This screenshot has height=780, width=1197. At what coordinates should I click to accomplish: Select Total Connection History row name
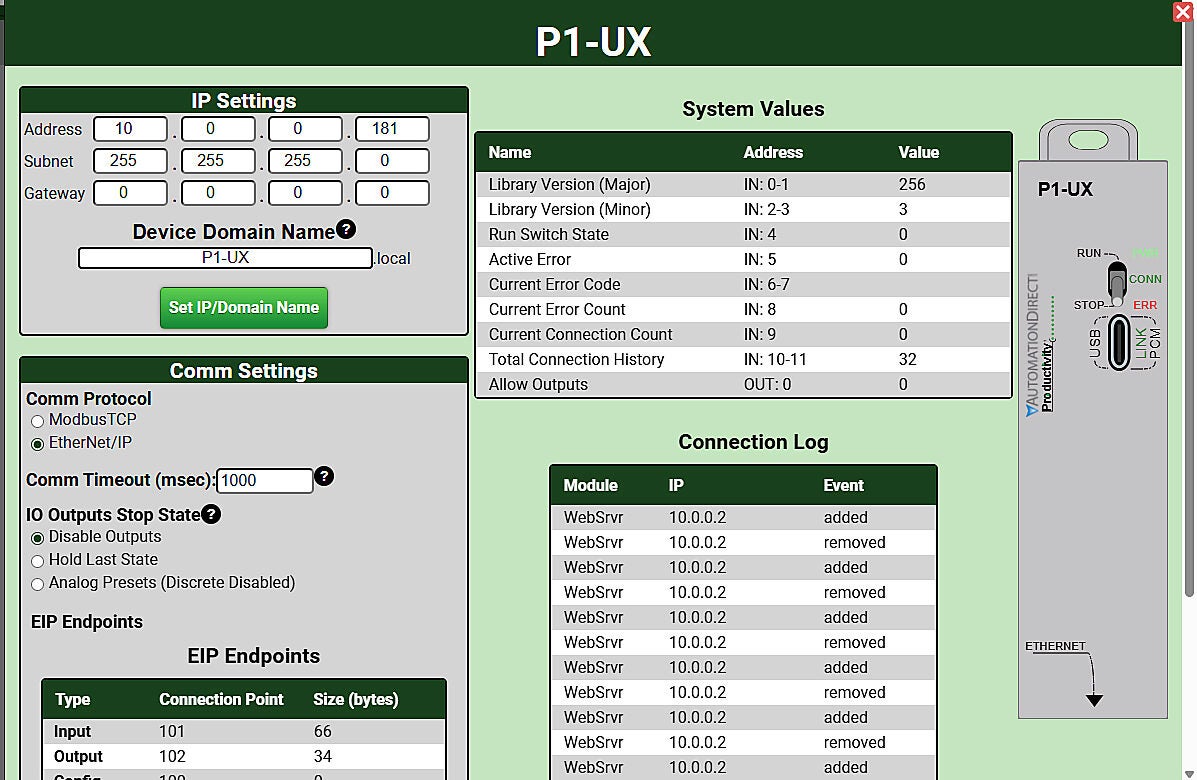(x=576, y=360)
